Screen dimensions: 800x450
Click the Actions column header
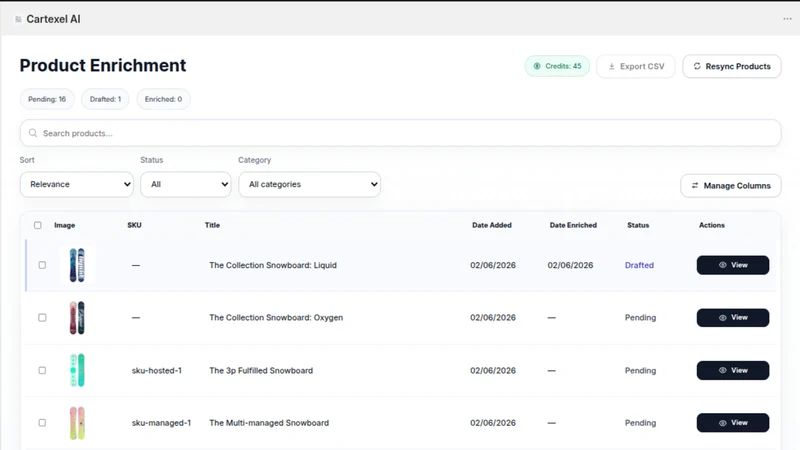click(712, 225)
